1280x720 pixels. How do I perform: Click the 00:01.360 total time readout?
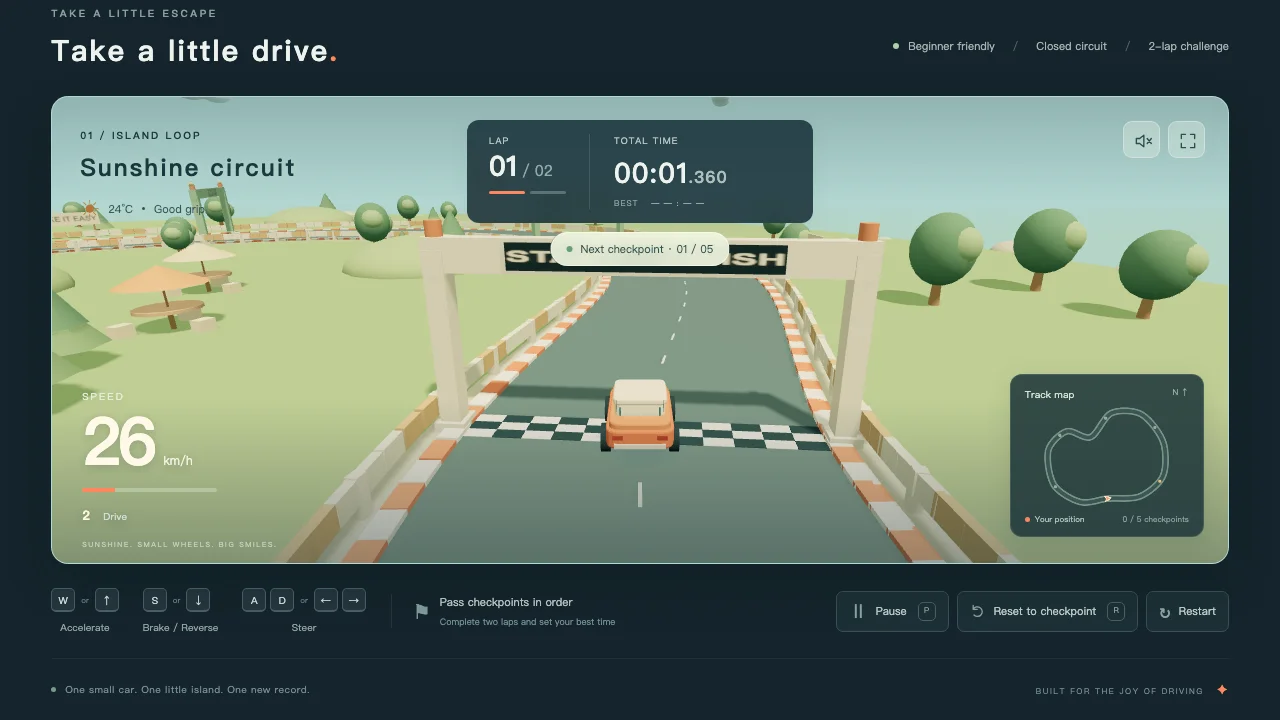tap(670, 174)
